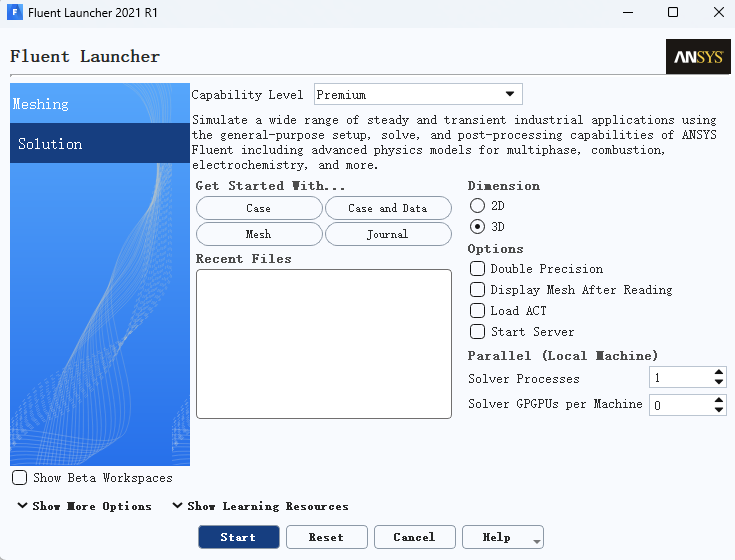Screen dimensions: 735x560
Task: Increase Solver Processes with up arrow
Action: click(x=719, y=372)
